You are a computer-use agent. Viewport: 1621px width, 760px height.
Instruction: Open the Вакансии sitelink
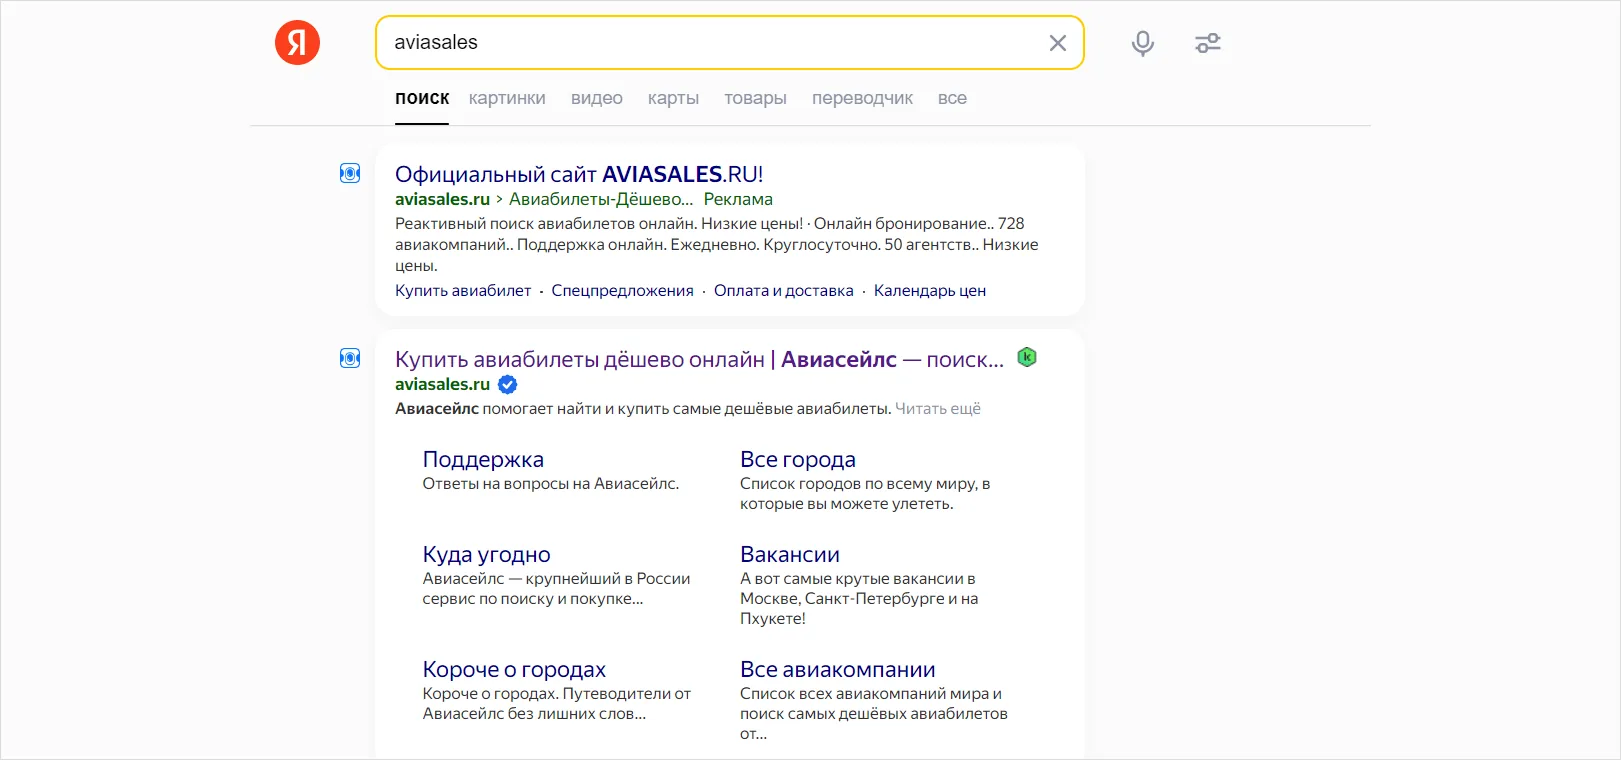coord(790,554)
